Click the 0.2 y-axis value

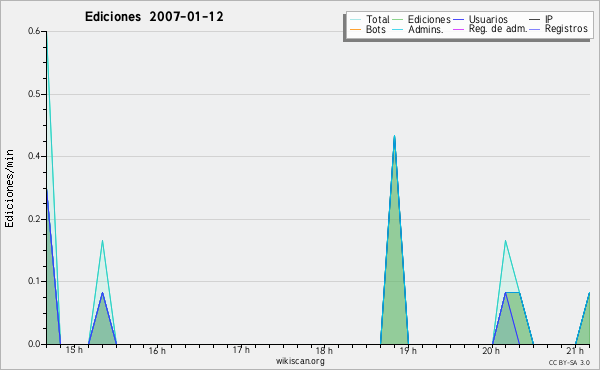tap(34, 219)
